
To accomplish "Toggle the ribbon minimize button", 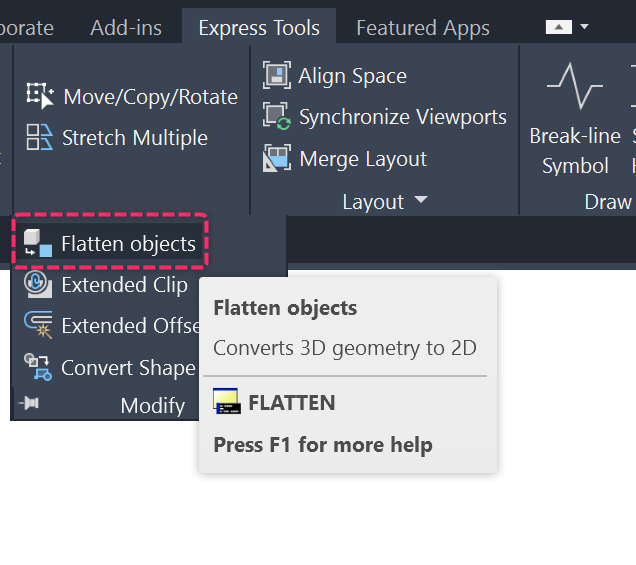I will [561, 27].
